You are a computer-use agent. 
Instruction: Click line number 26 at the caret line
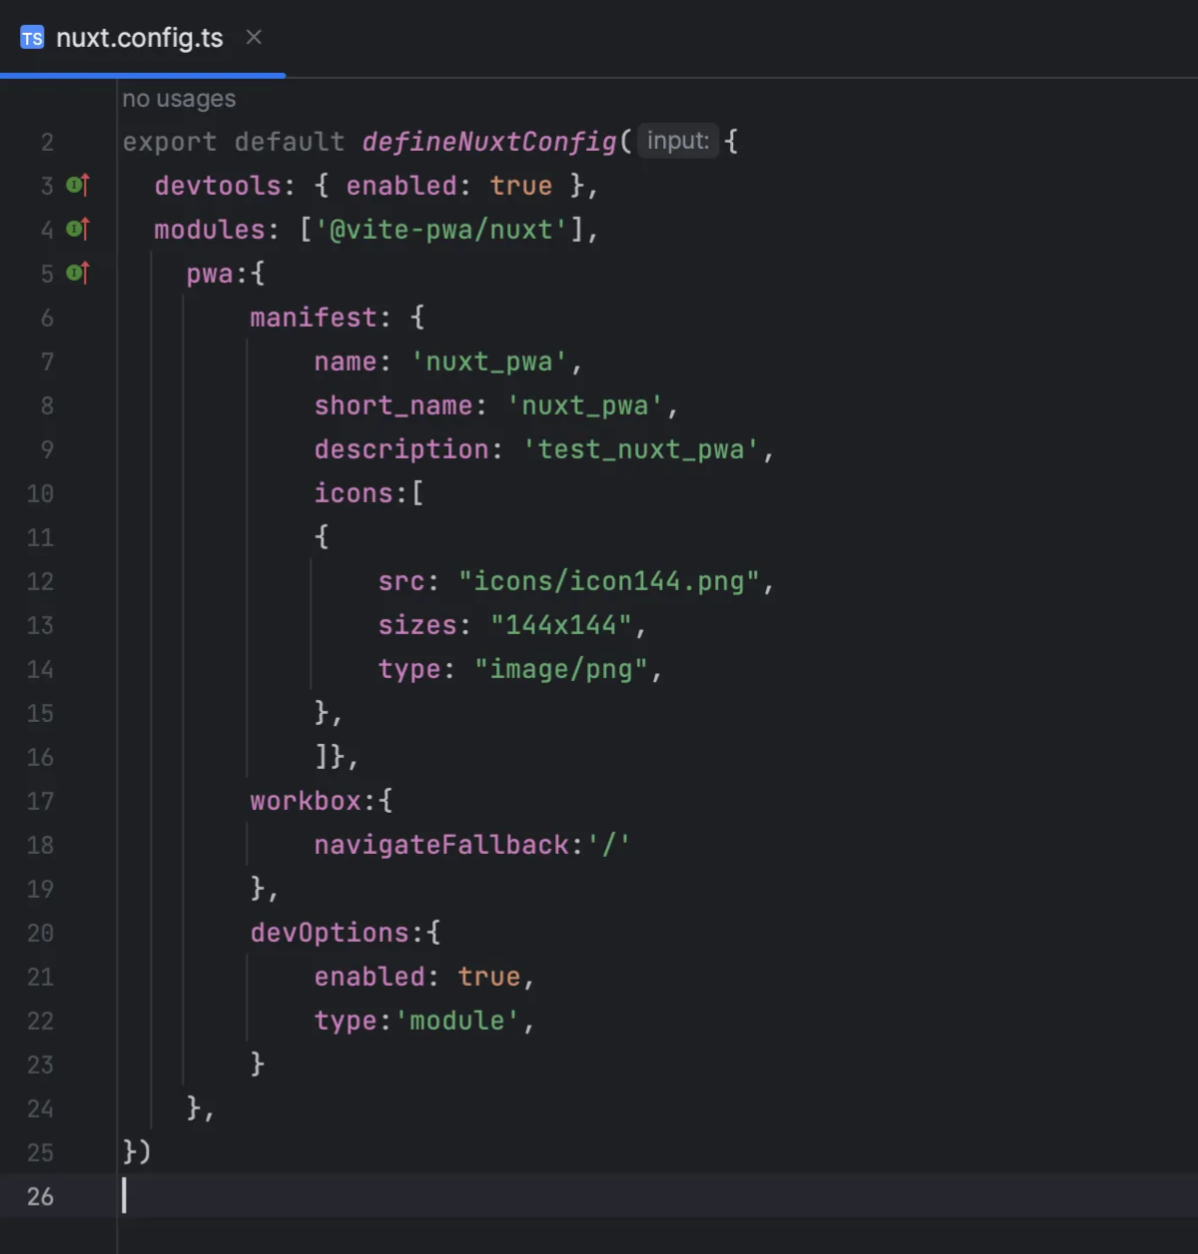point(40,1196)
